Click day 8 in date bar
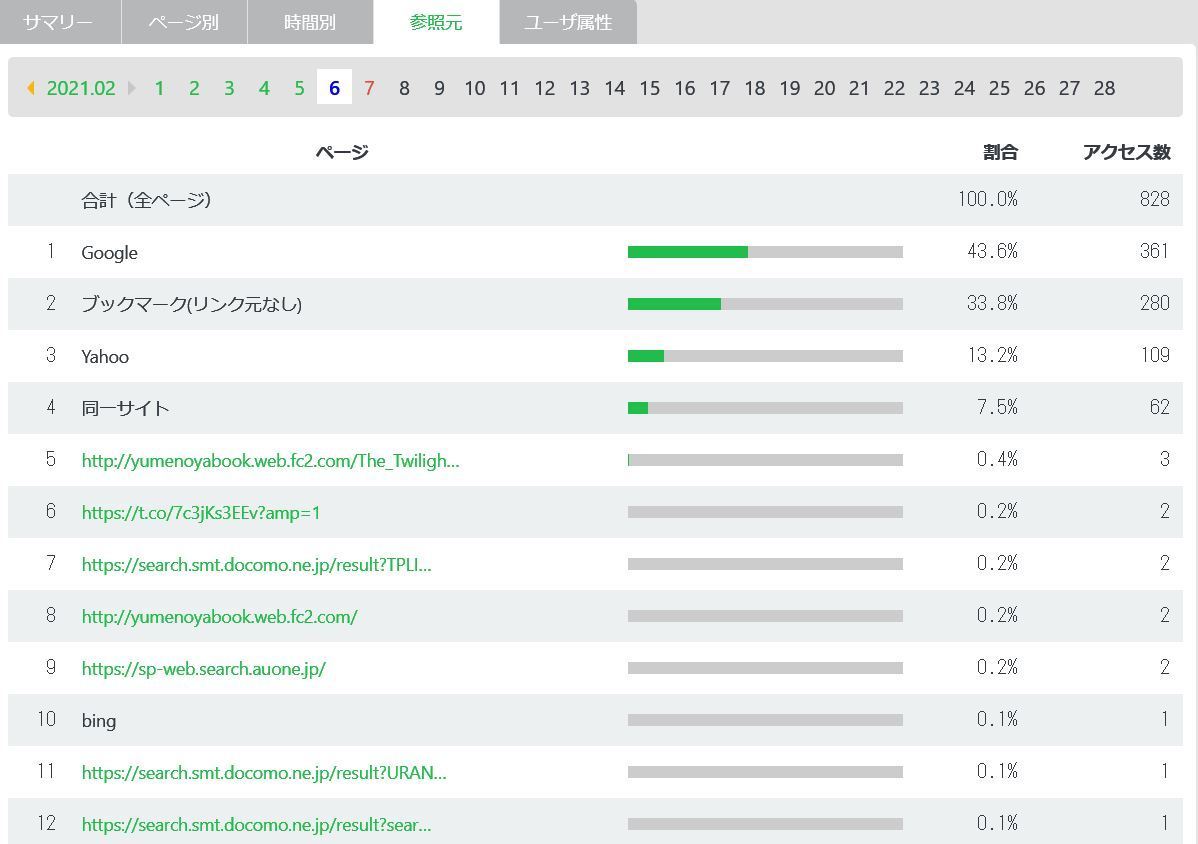Image resolution: width=1198 pixels, height=844 pixels. 404,88
